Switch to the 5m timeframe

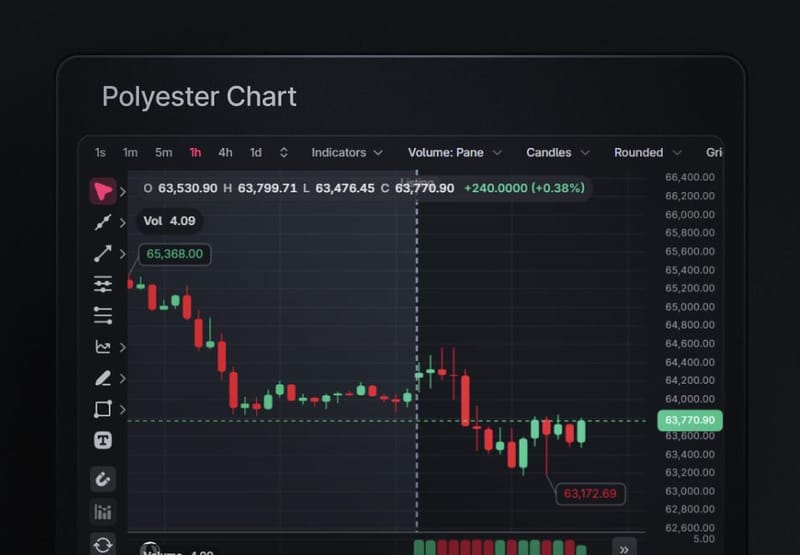[x=163, y=153]
